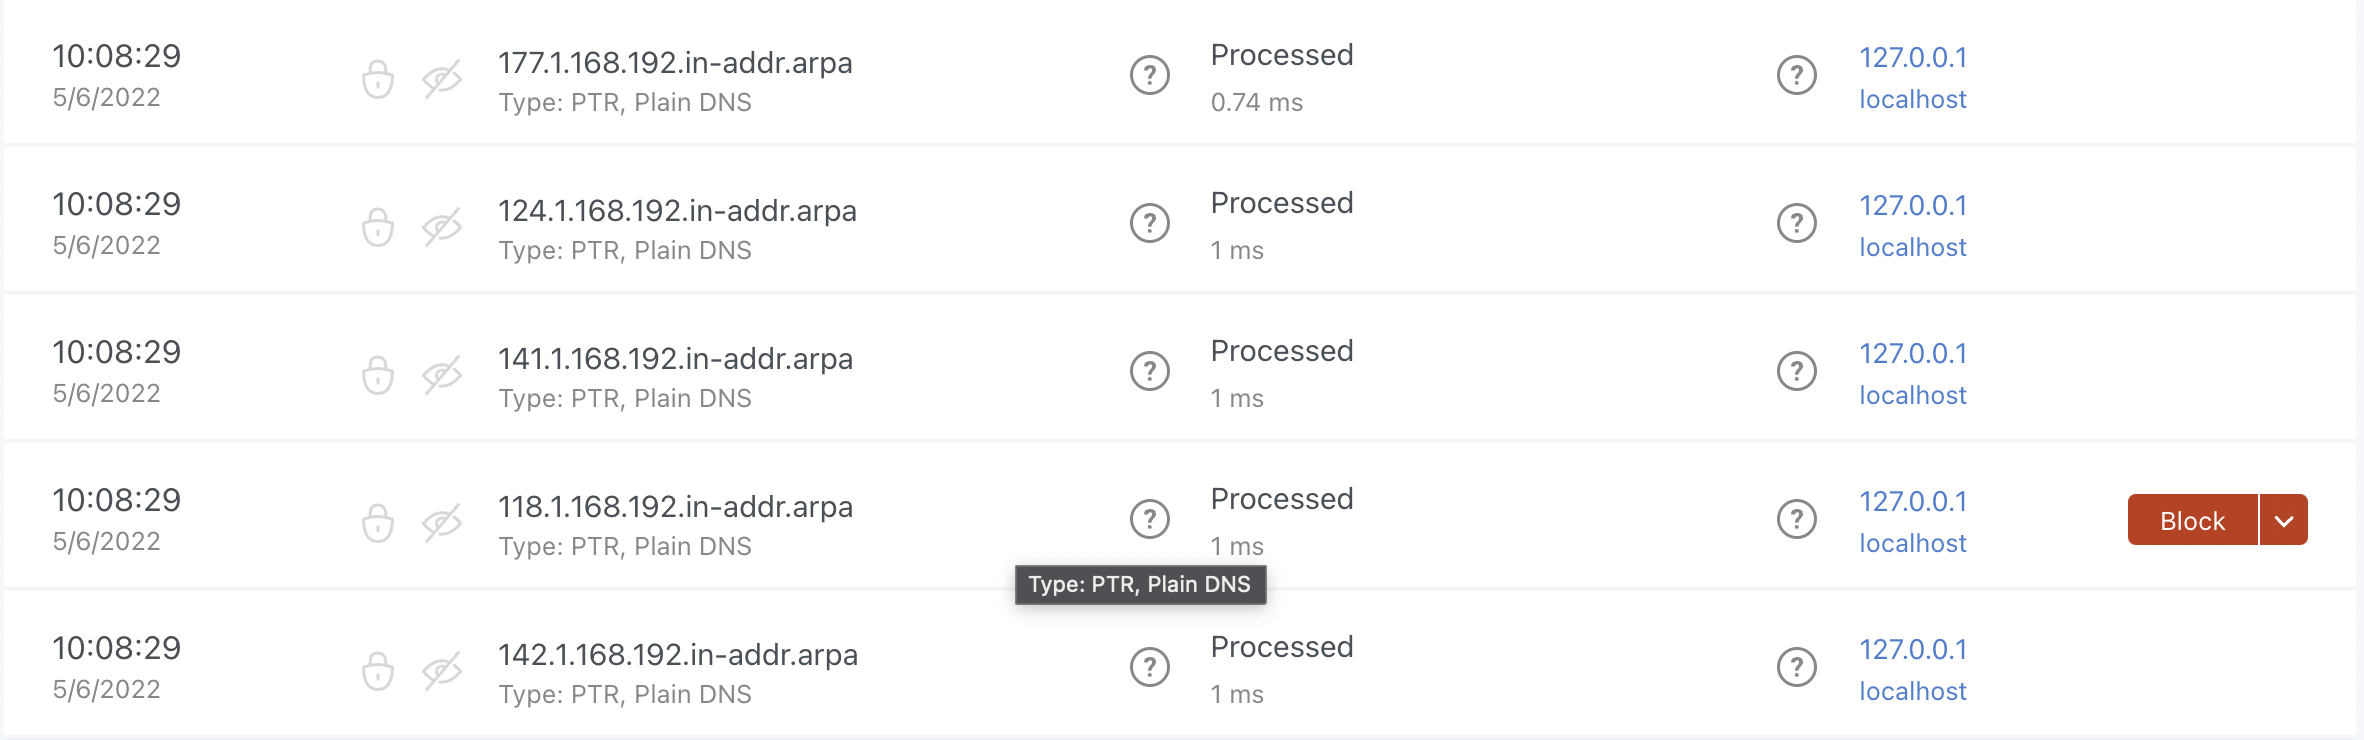Open client 127.0.0.1 link in the 177.1.168.192 row
Viewport: 2364px width, 740px height.
click(1913, 58)
